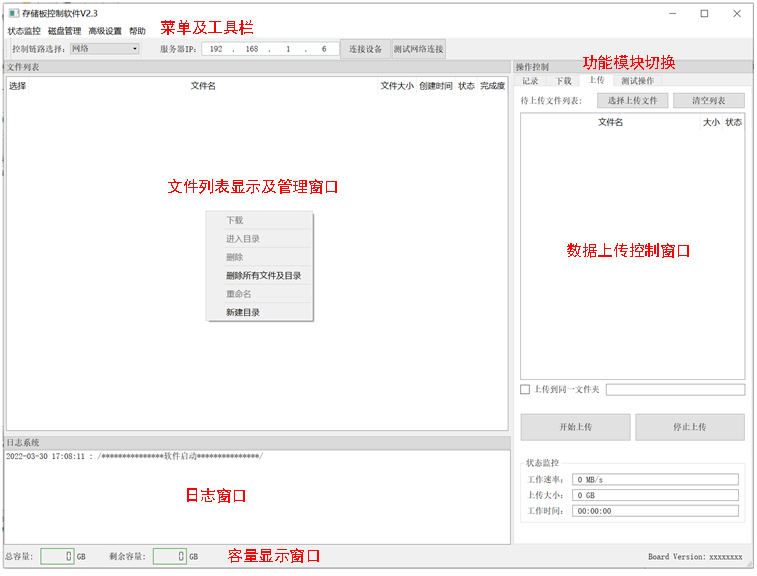This screenshot has width=757, height=576.
Task: Enable the 上传到同一文件夹 checkbox
Action: click(525, 390)
